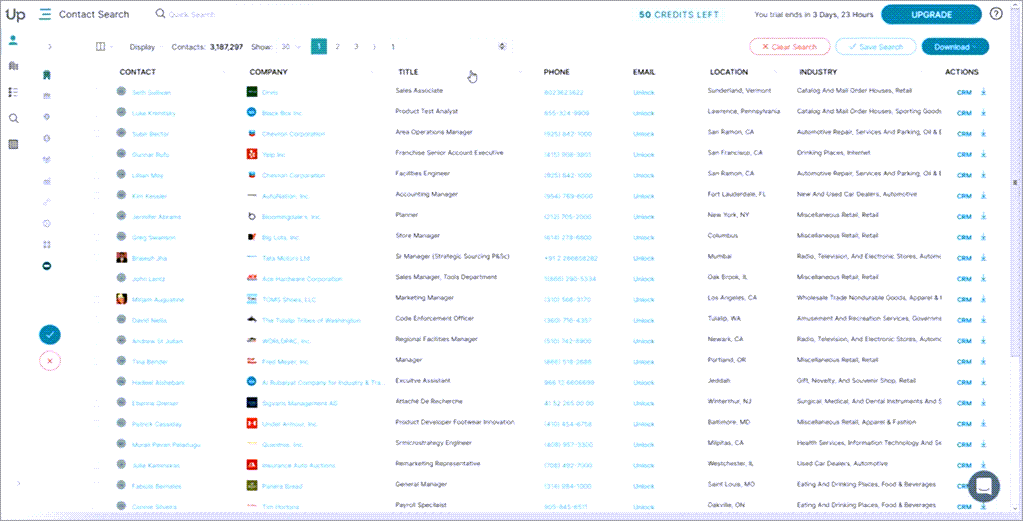The height and width of the screenshot is (521, 1023).
Task: Open the chat support bubble
Action: pyautogui.click(x=984, y=486)
